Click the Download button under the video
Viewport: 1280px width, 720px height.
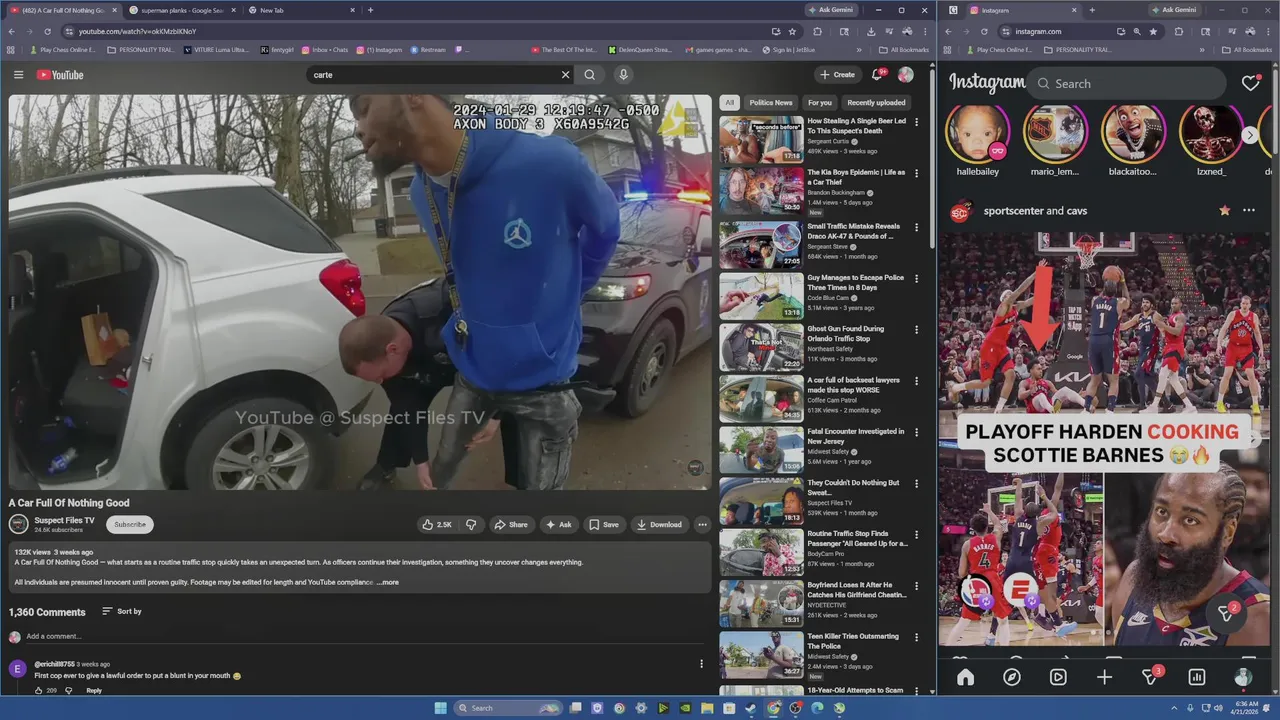(x=659, y=524)
